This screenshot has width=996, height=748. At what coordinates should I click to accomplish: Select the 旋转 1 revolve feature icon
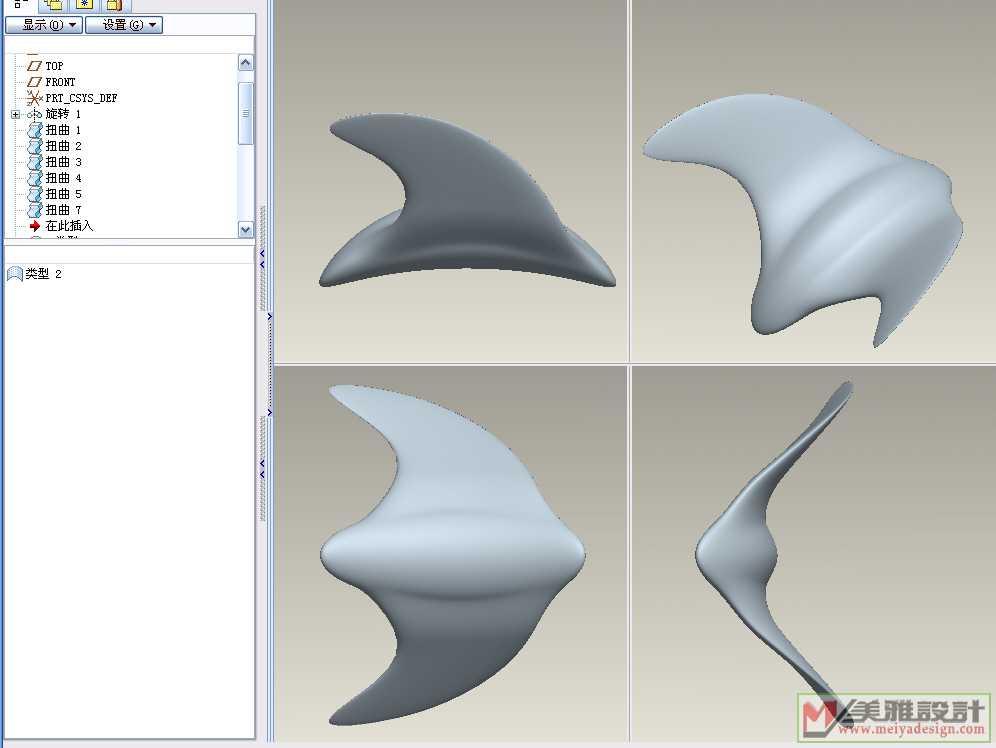tap(35, 114)
